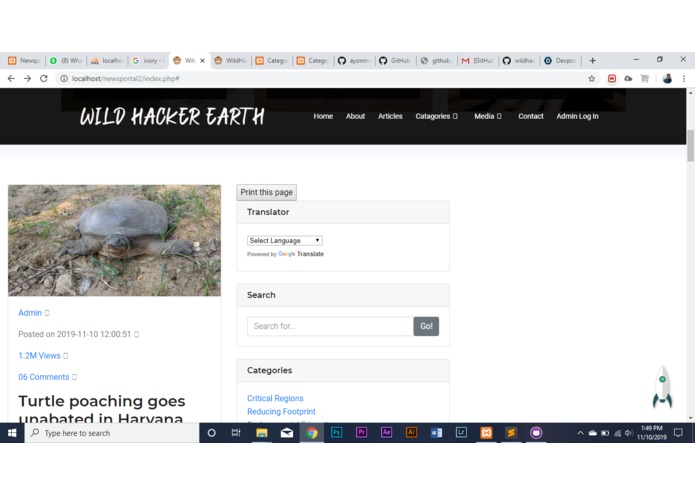This screenshot has width=695, height=494.
Task: Open the 1.2M Views link
Action: pos(39,356)
